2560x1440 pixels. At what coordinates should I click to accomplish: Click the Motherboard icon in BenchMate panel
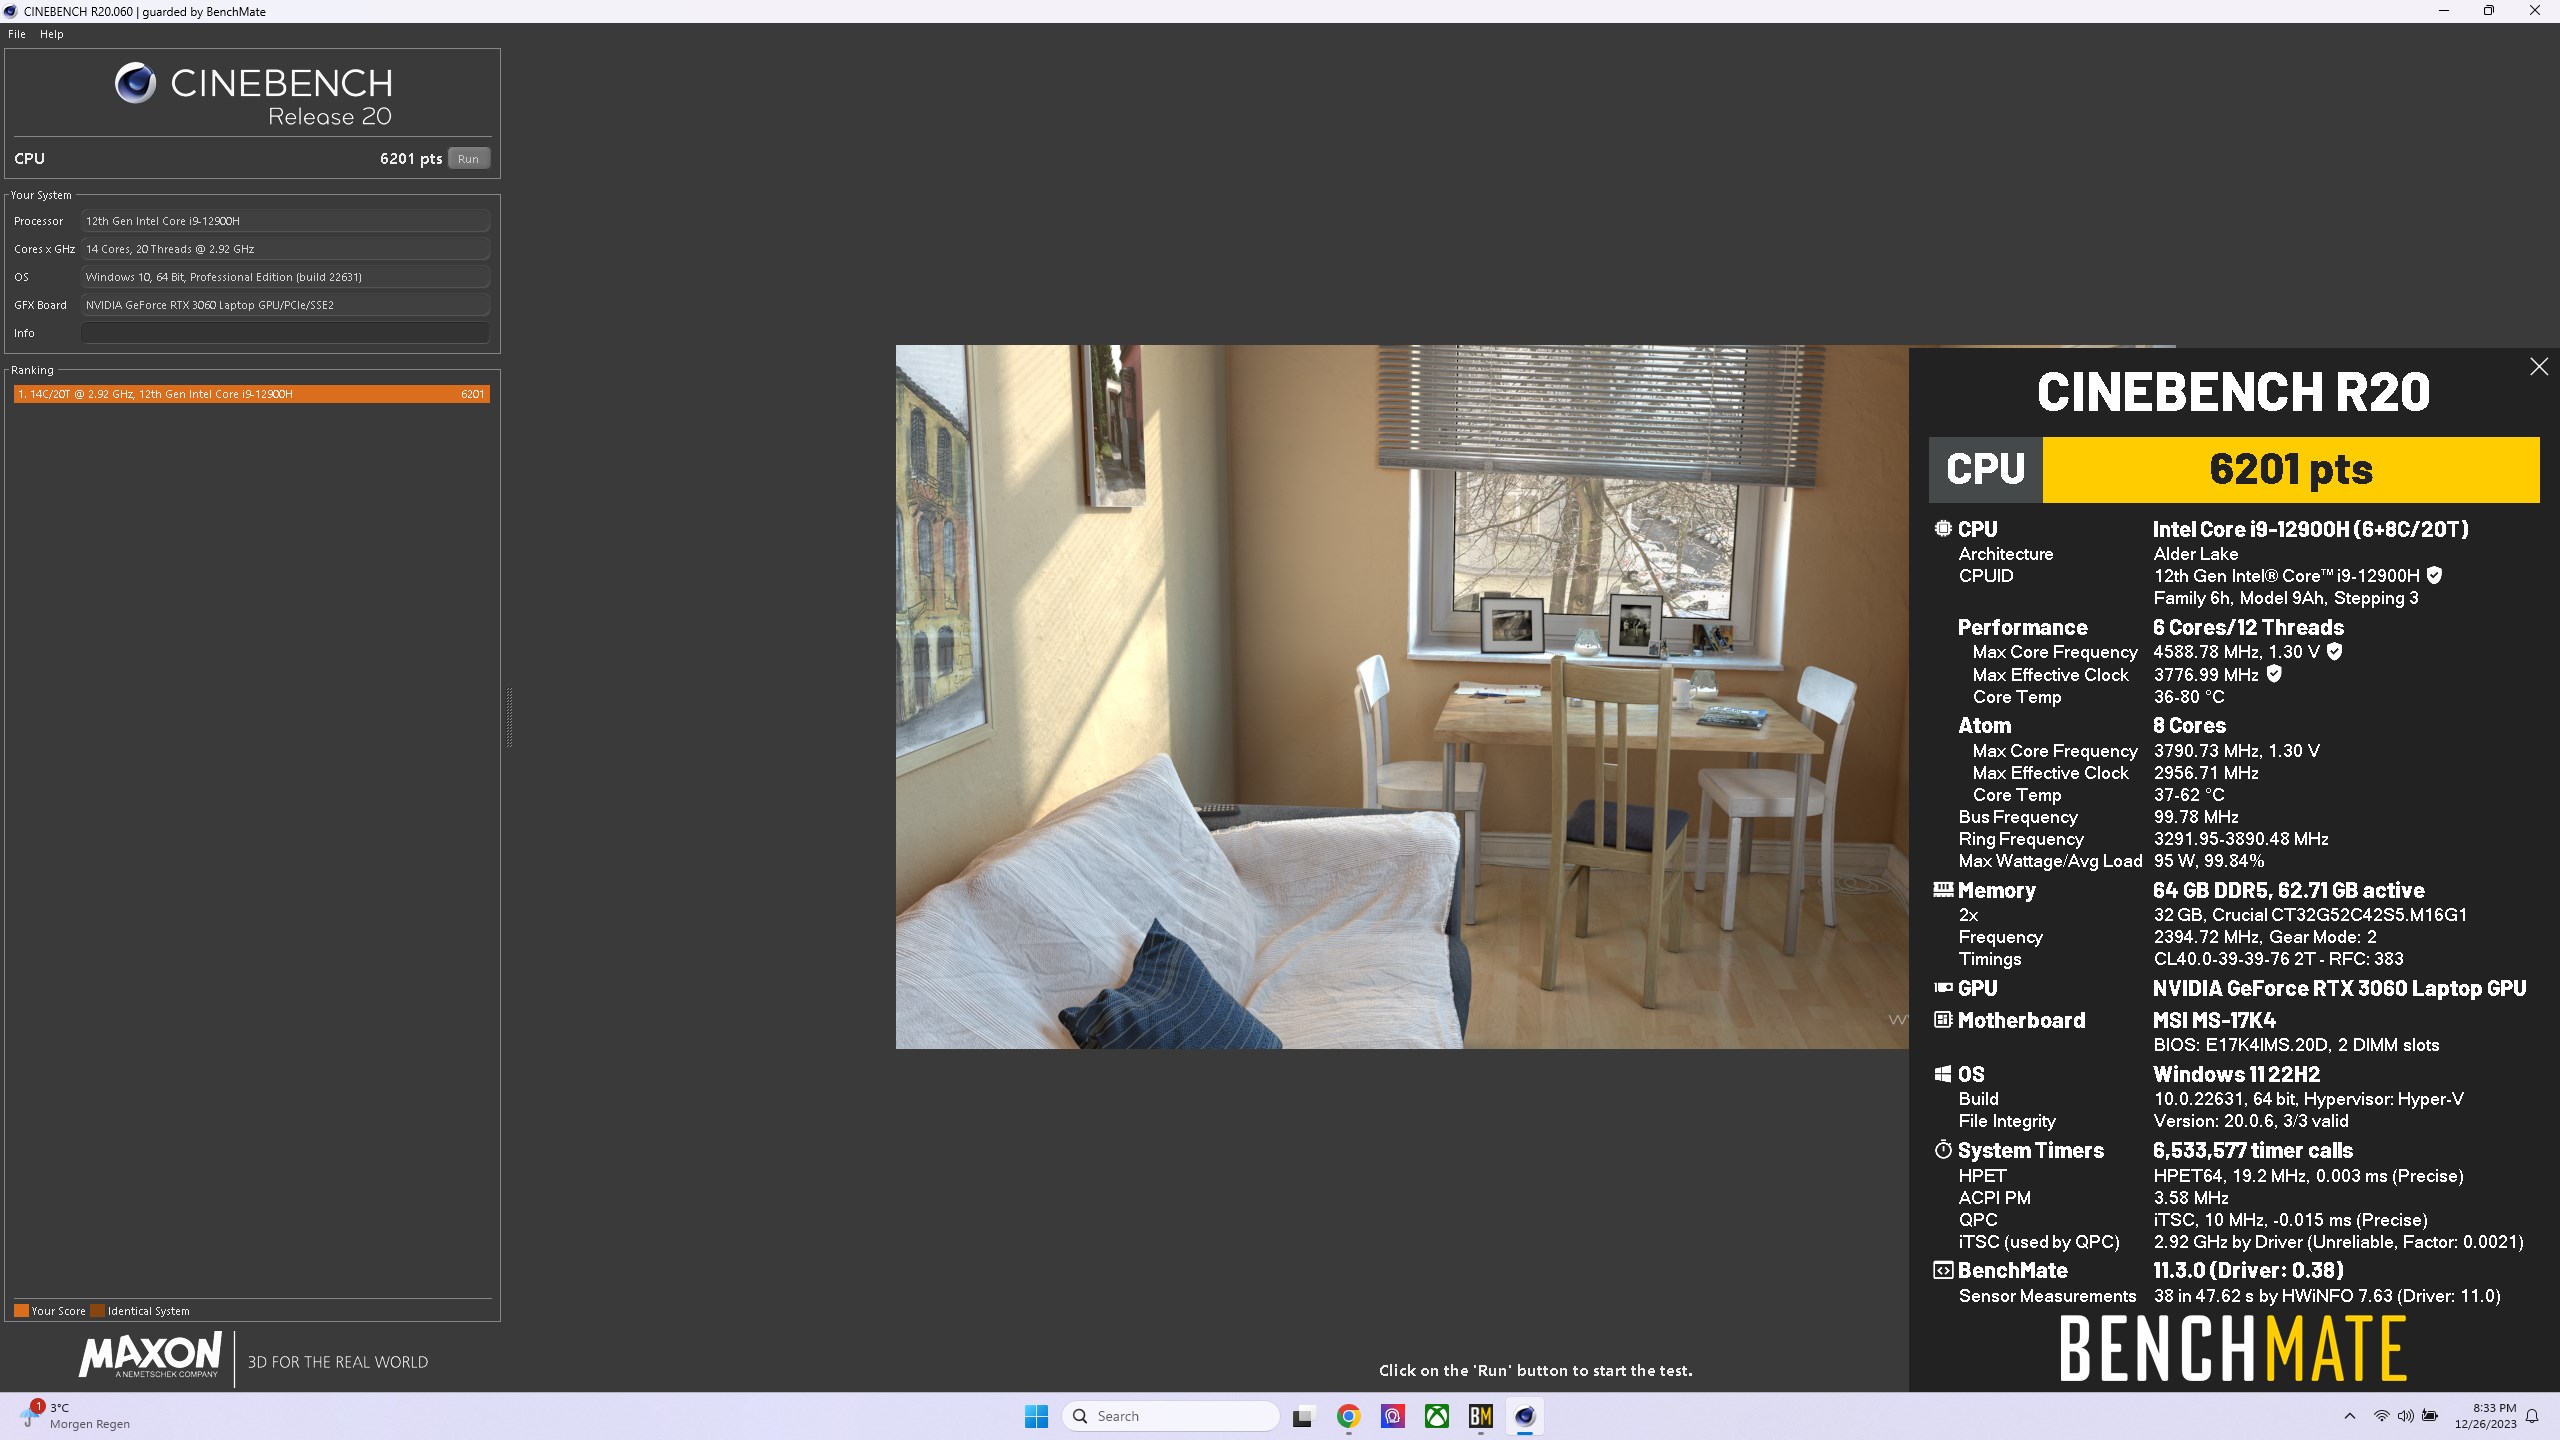1943,1020
